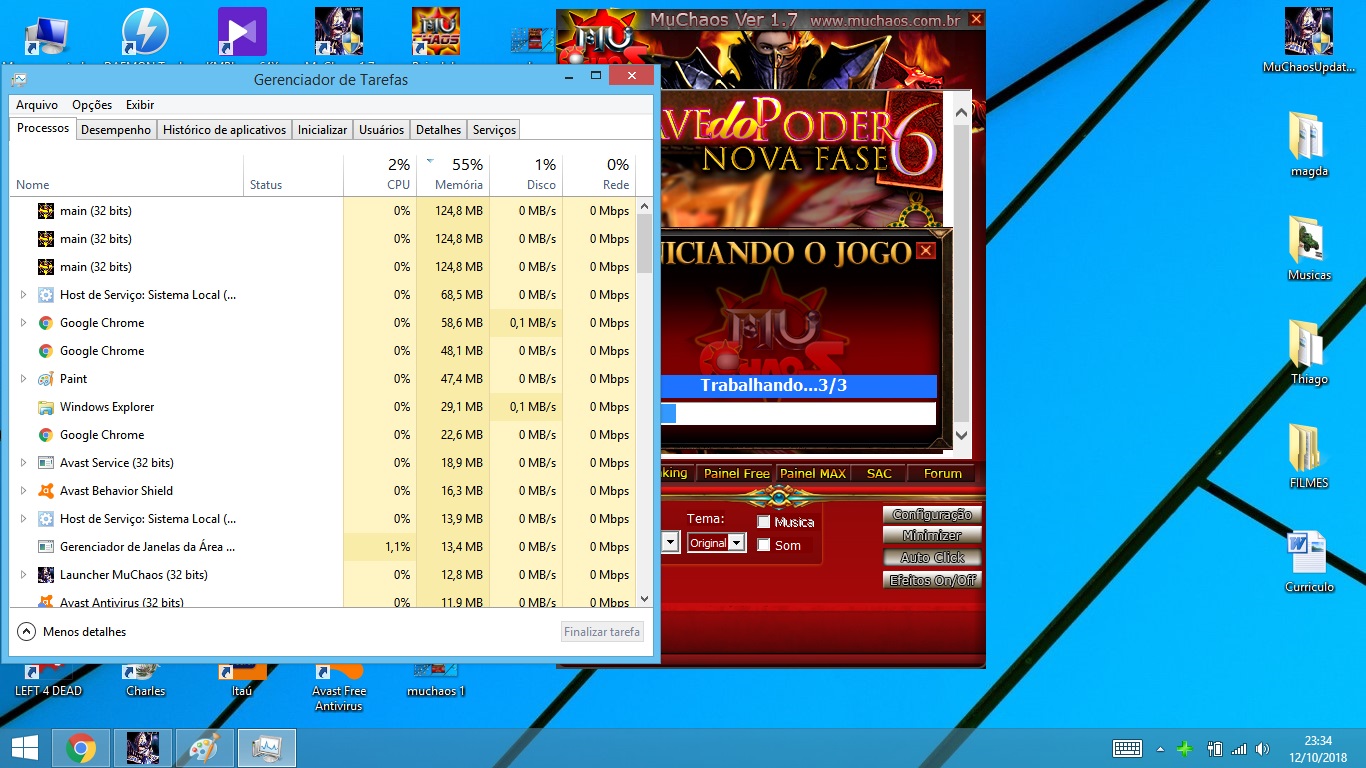
Task: Click the volume speaker tray icon
Action: click(1262, 748)
